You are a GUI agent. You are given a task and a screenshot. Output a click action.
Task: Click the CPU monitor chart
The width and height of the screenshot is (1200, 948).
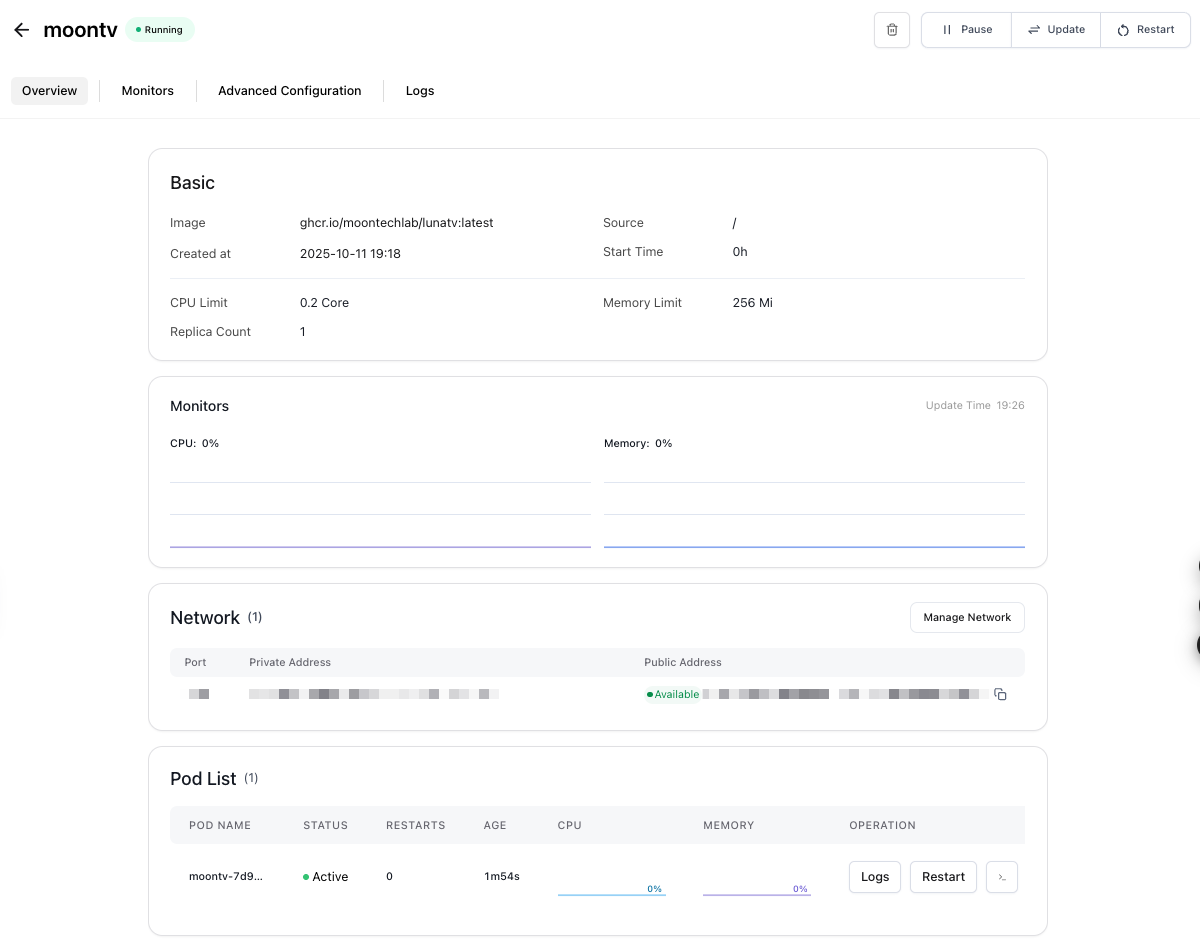(x=380, y=505)
